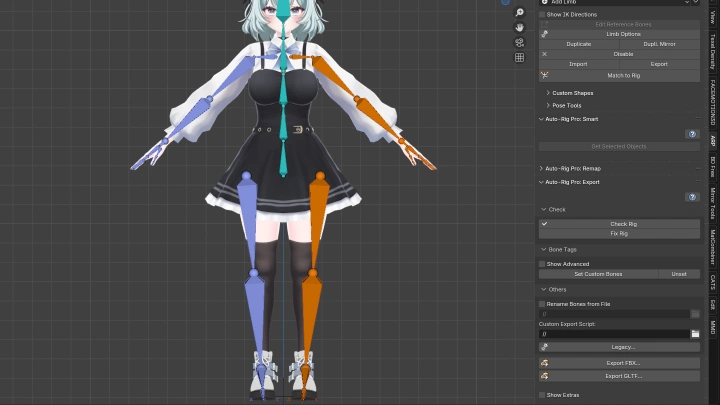Open the CATS sidebar tab
The image size is (720, 405).
[713, 282]
